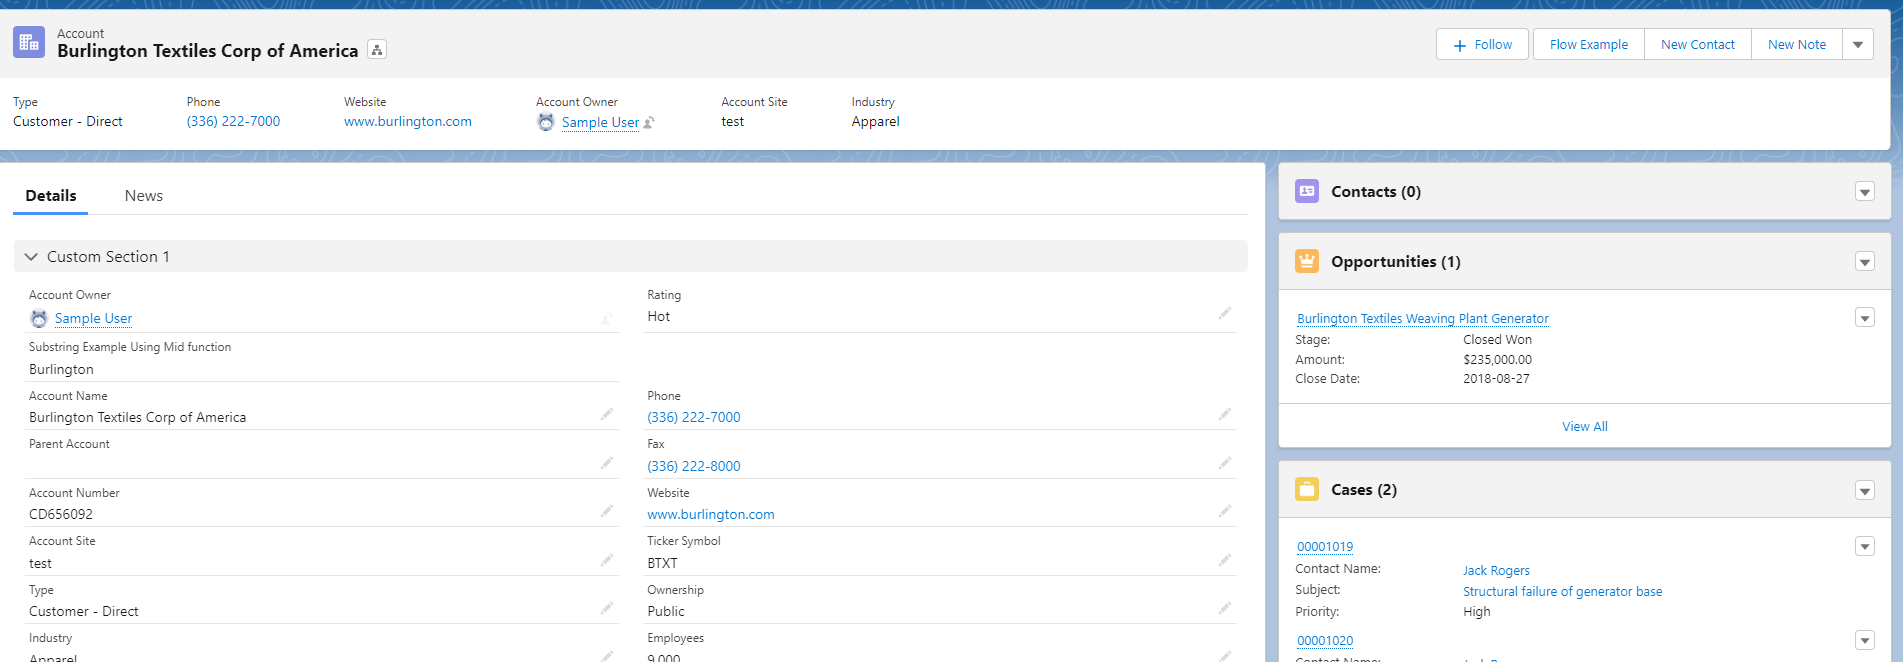Click the New Contact button
This screenshot has height=662, width=1903.
[x=1698, y=44]
